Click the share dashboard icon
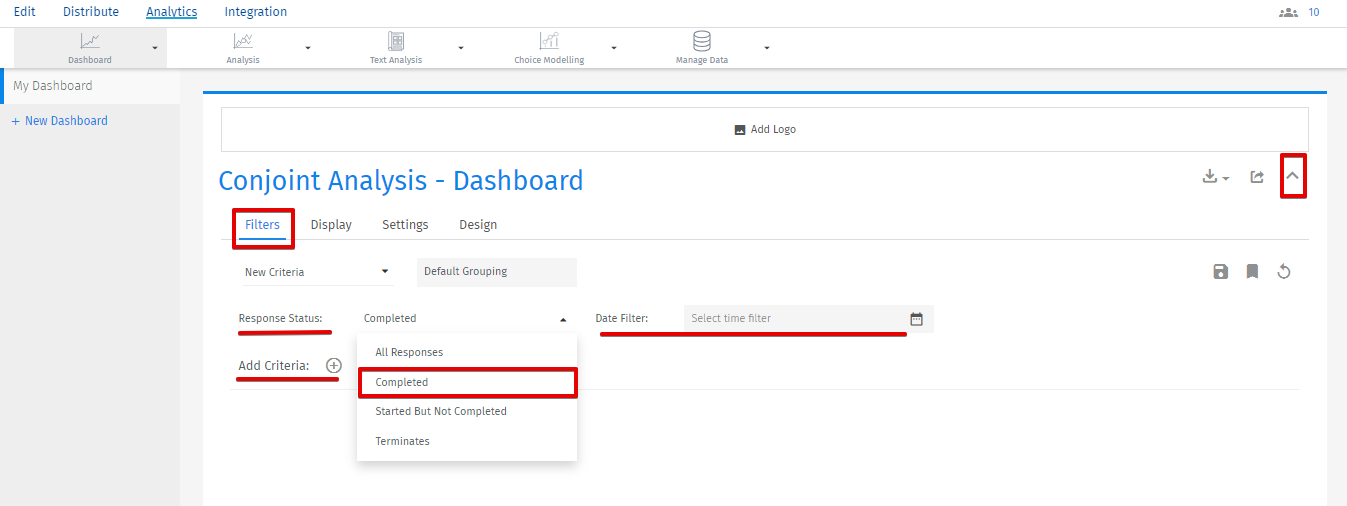This screenshot has width=1347, height=506. click(1257, 177)
